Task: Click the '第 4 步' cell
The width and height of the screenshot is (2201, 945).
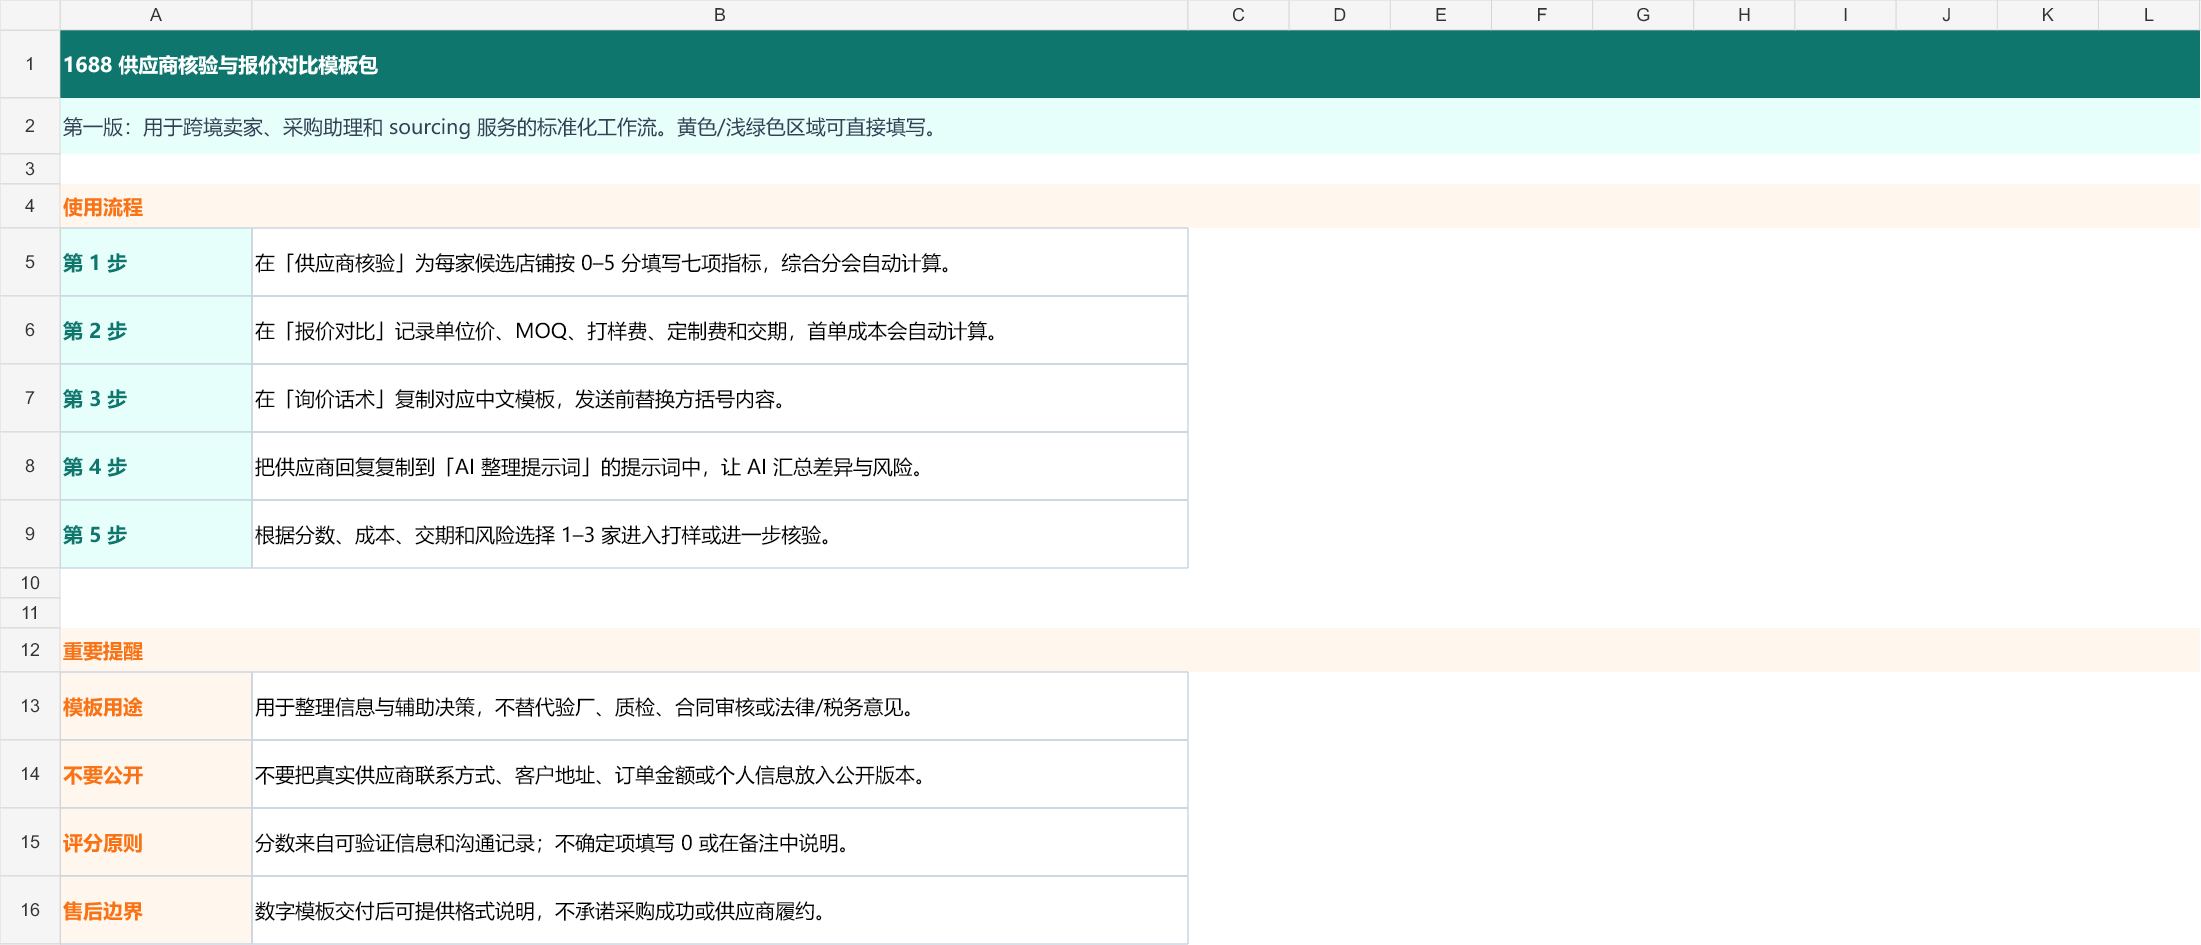Action: (x=156, y=466)
